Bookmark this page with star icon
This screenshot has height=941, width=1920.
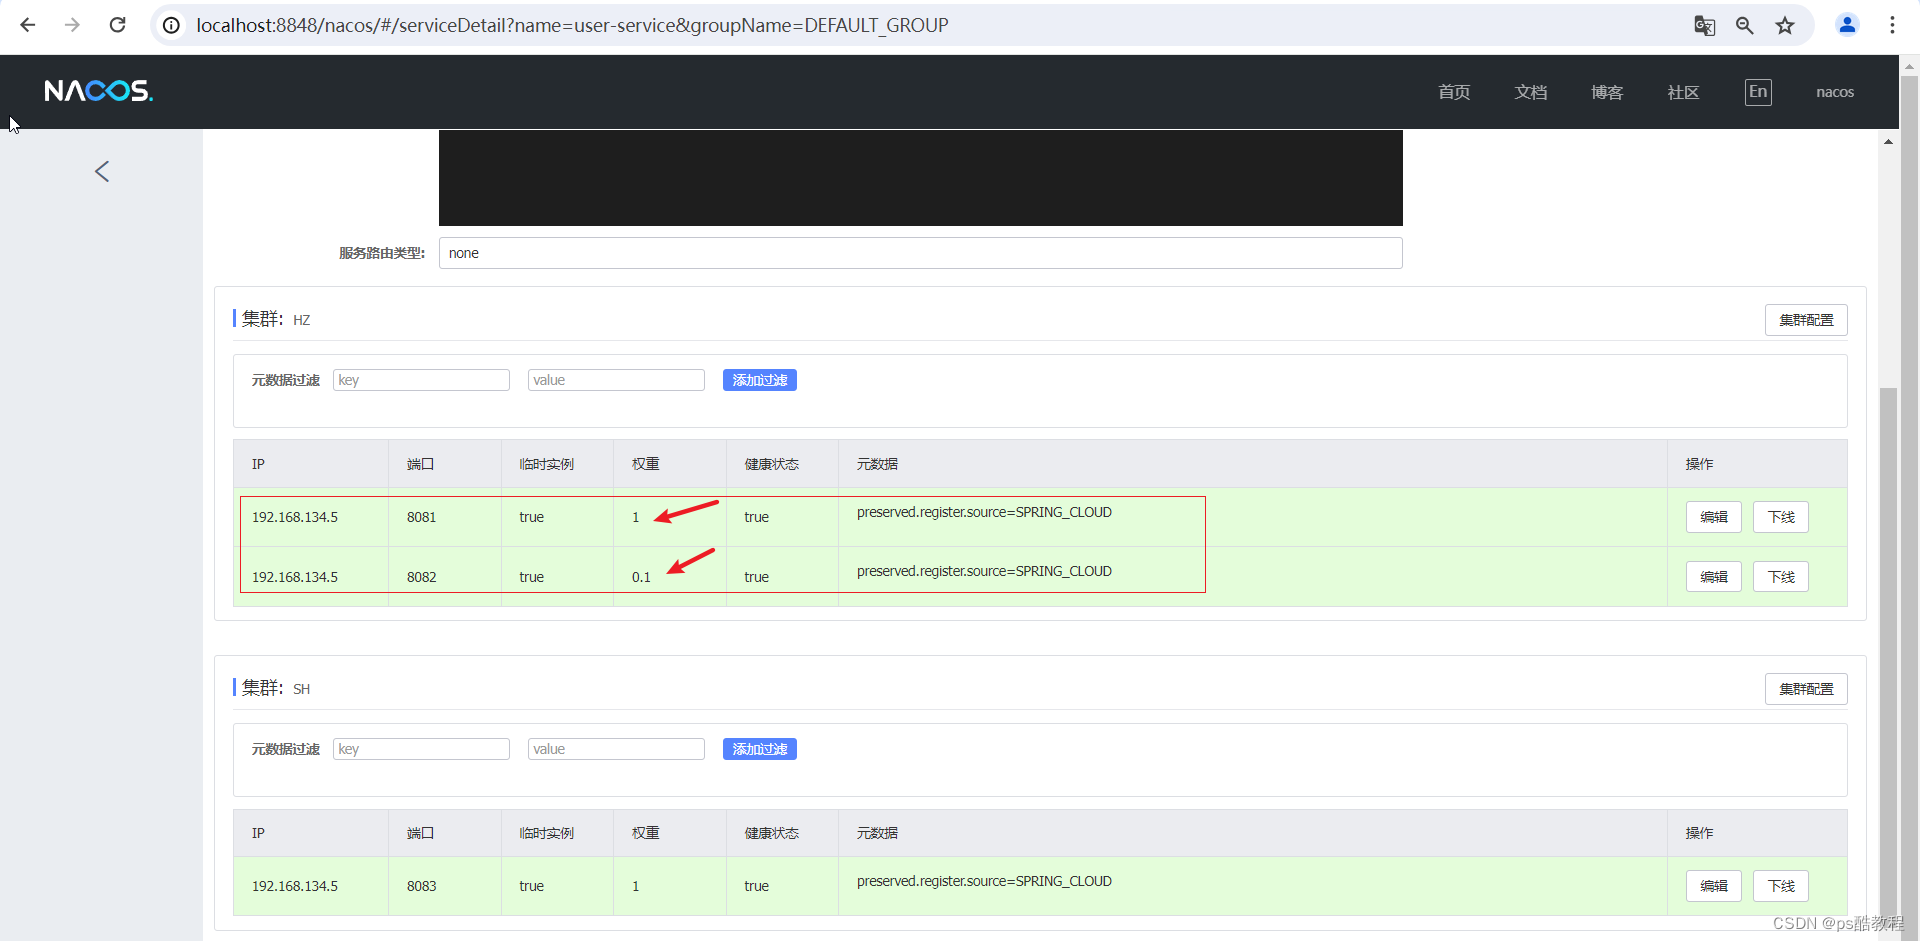(1785, 26)
